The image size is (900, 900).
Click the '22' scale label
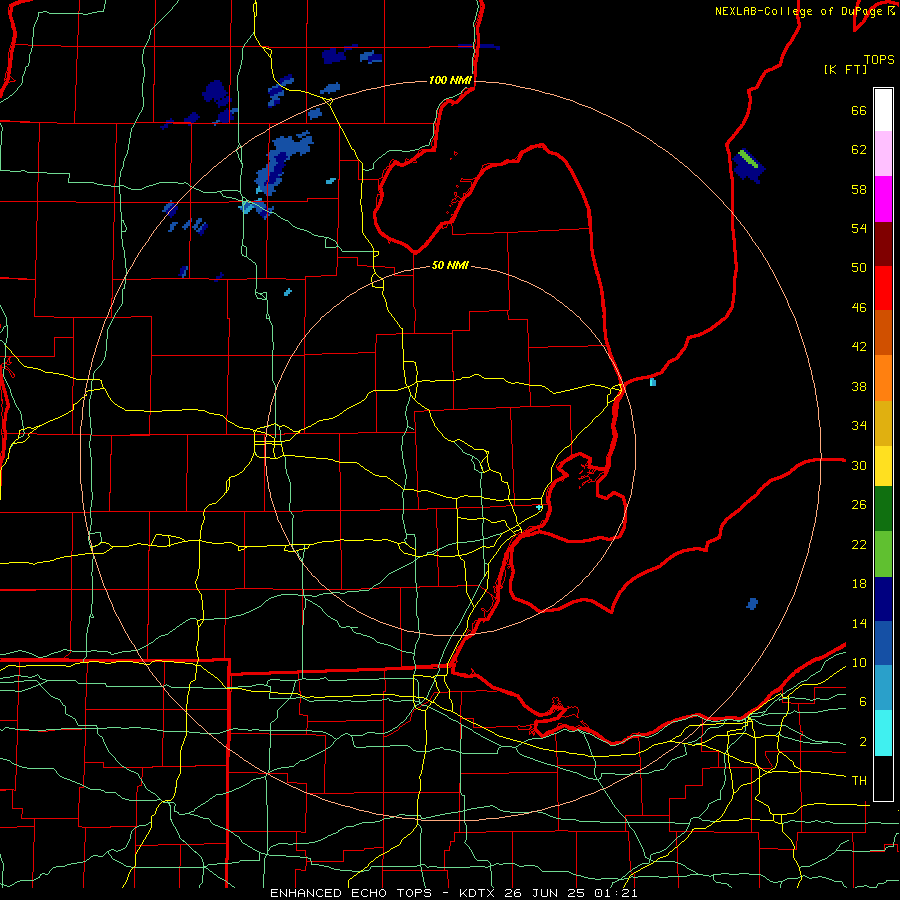(x=859, y=544)
